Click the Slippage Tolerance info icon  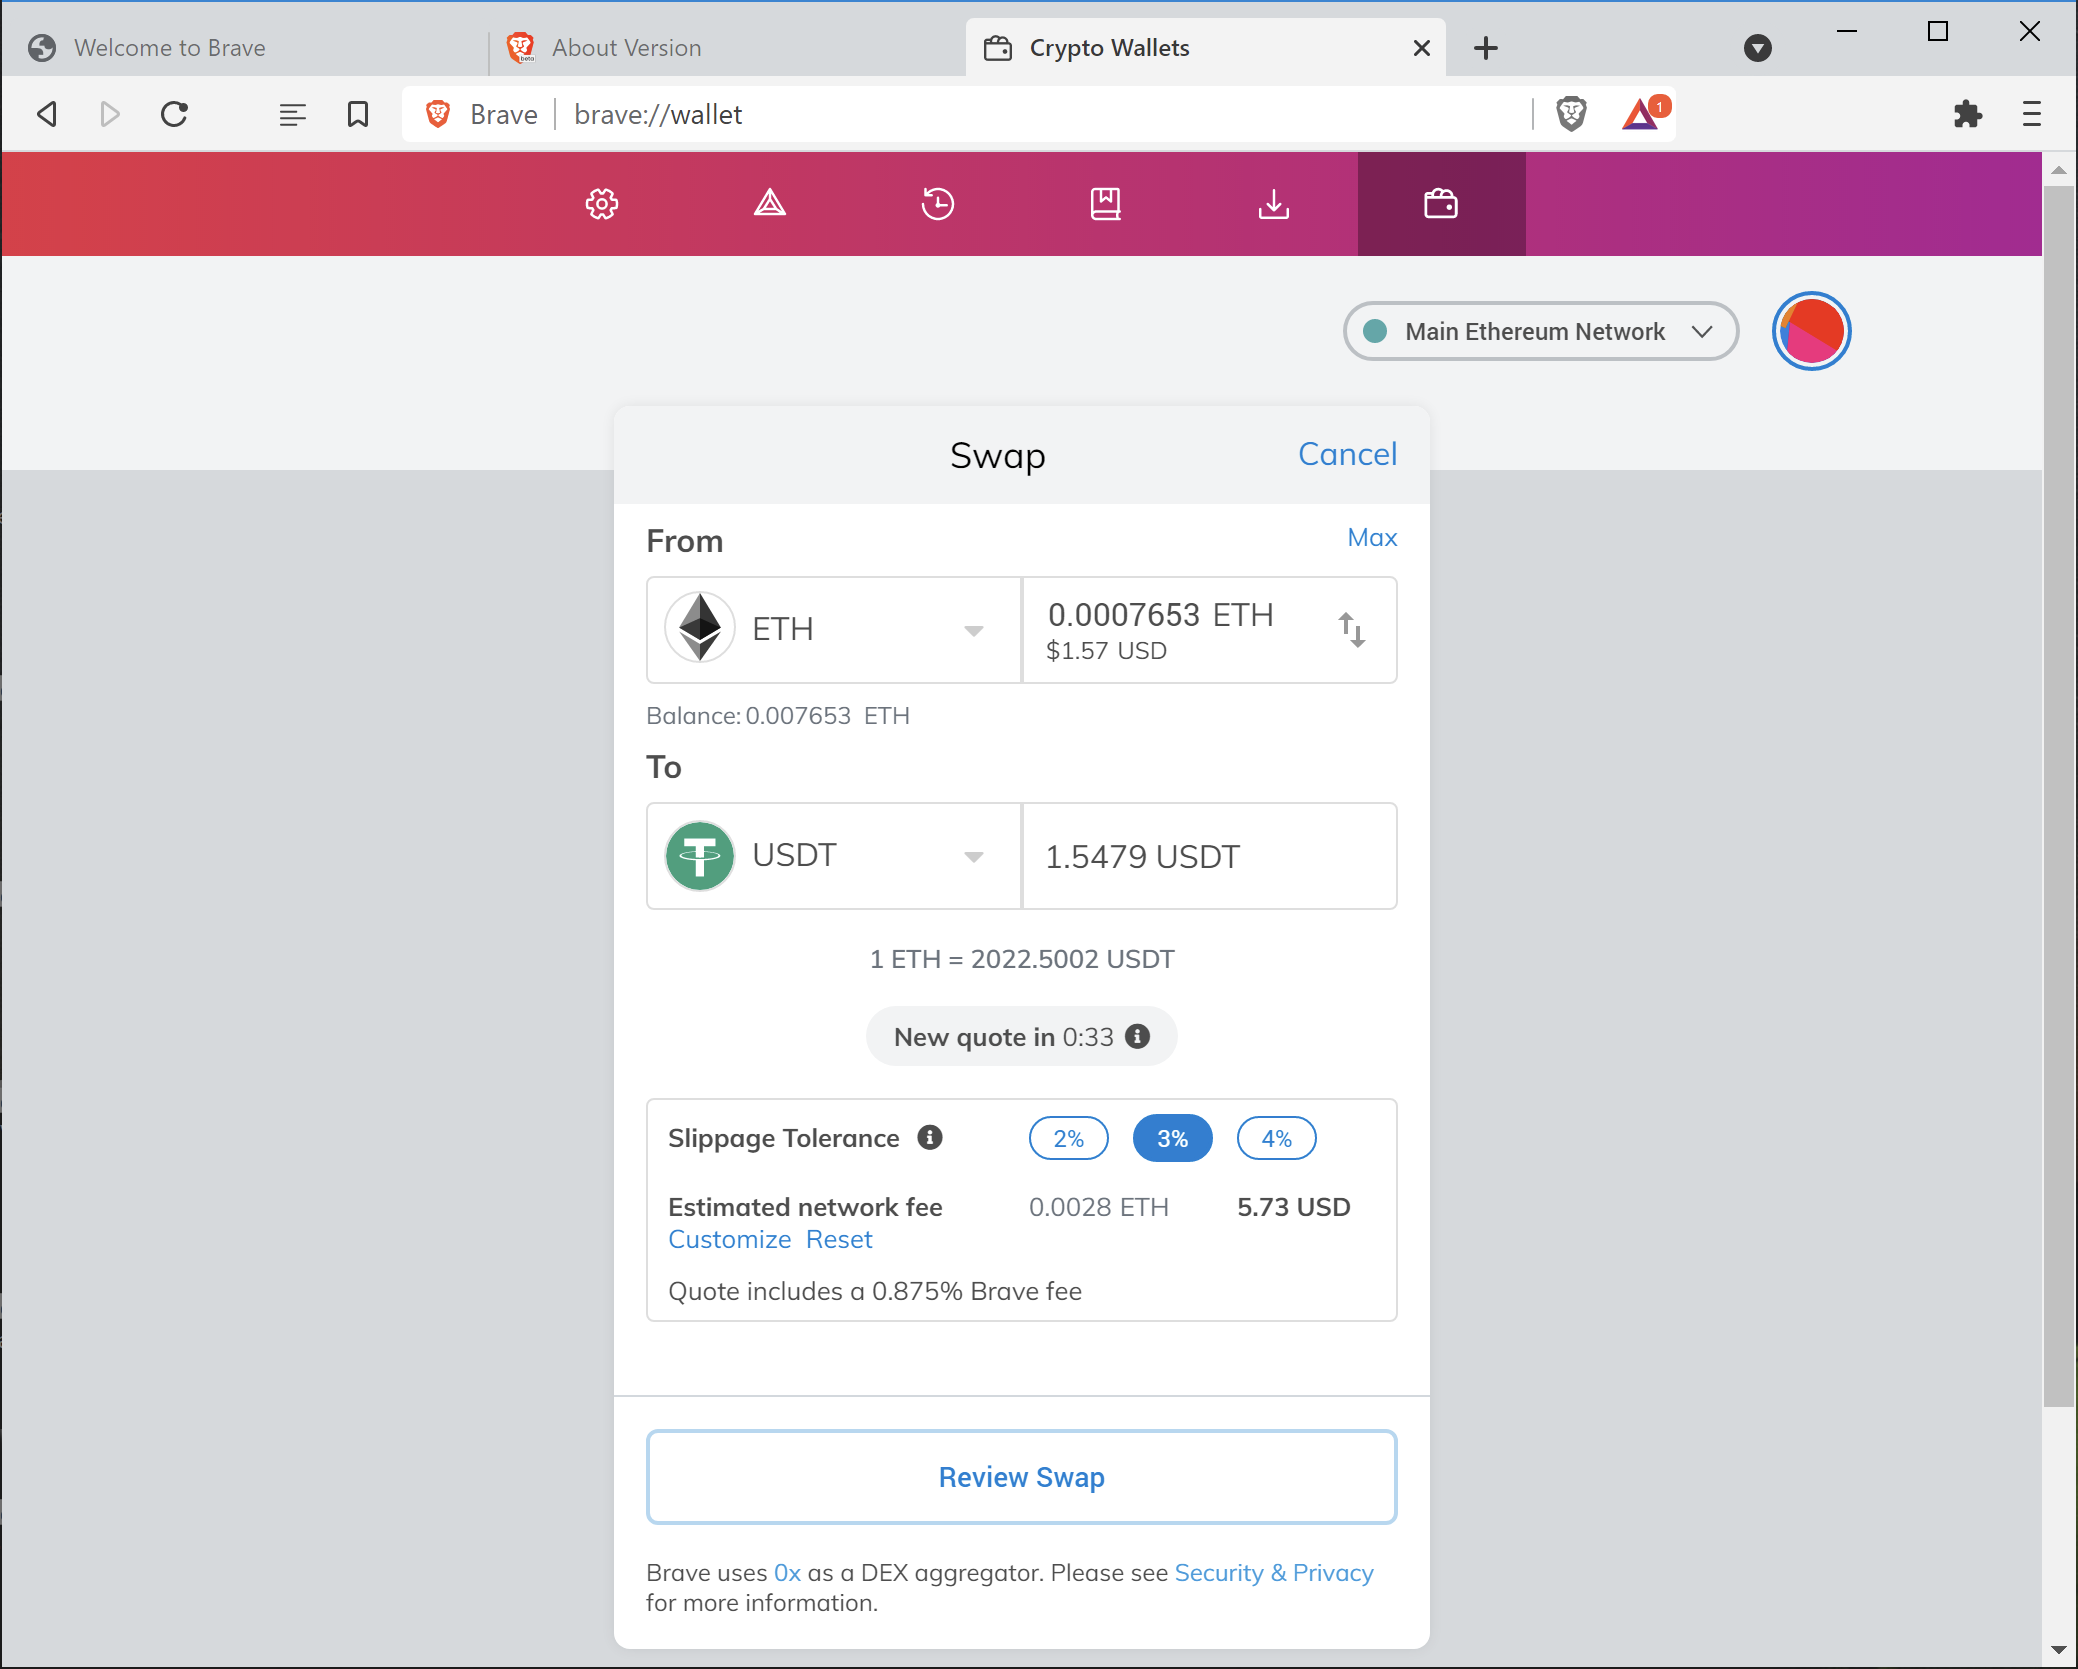pyautogui.click(x=930, y=1137)
